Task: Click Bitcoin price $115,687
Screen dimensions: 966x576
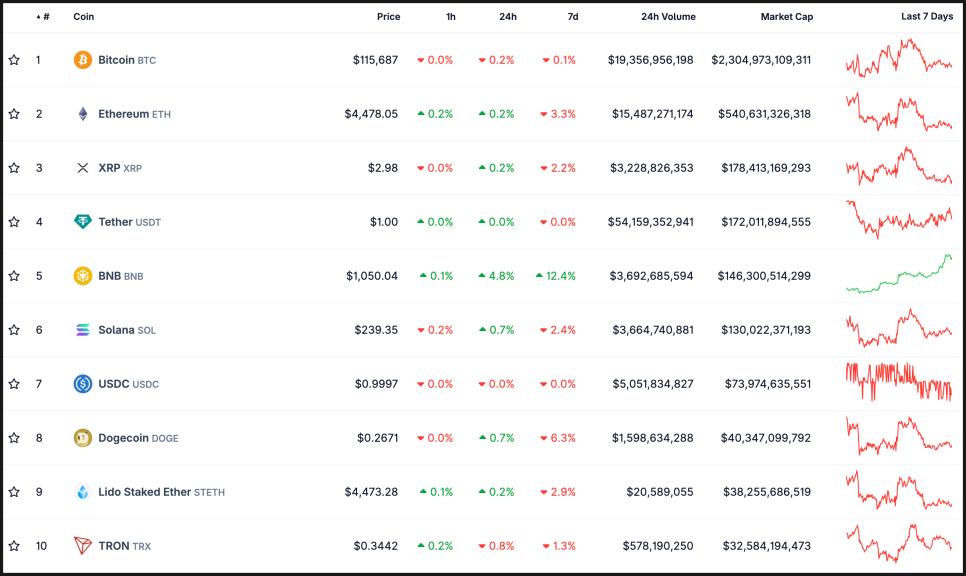Action: (375, 60)
